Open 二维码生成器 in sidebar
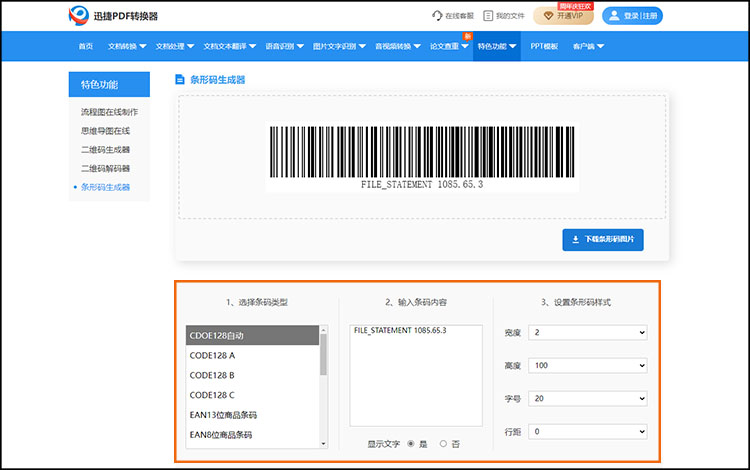 (105, 150)
